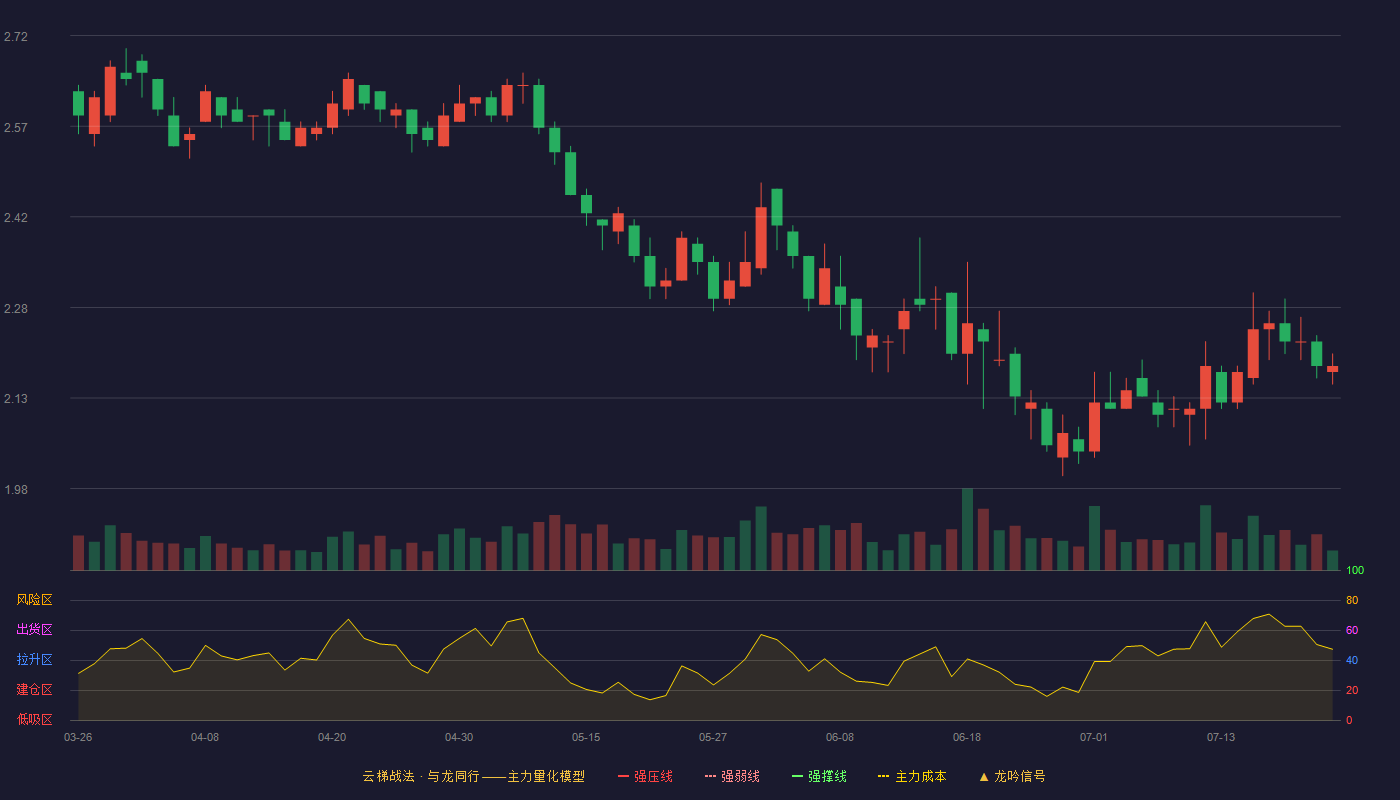Viewport: 1400px width, 800px height.
Task: Select the 03-26 date label
Action: pyautogui.click(x=78, y=737)
